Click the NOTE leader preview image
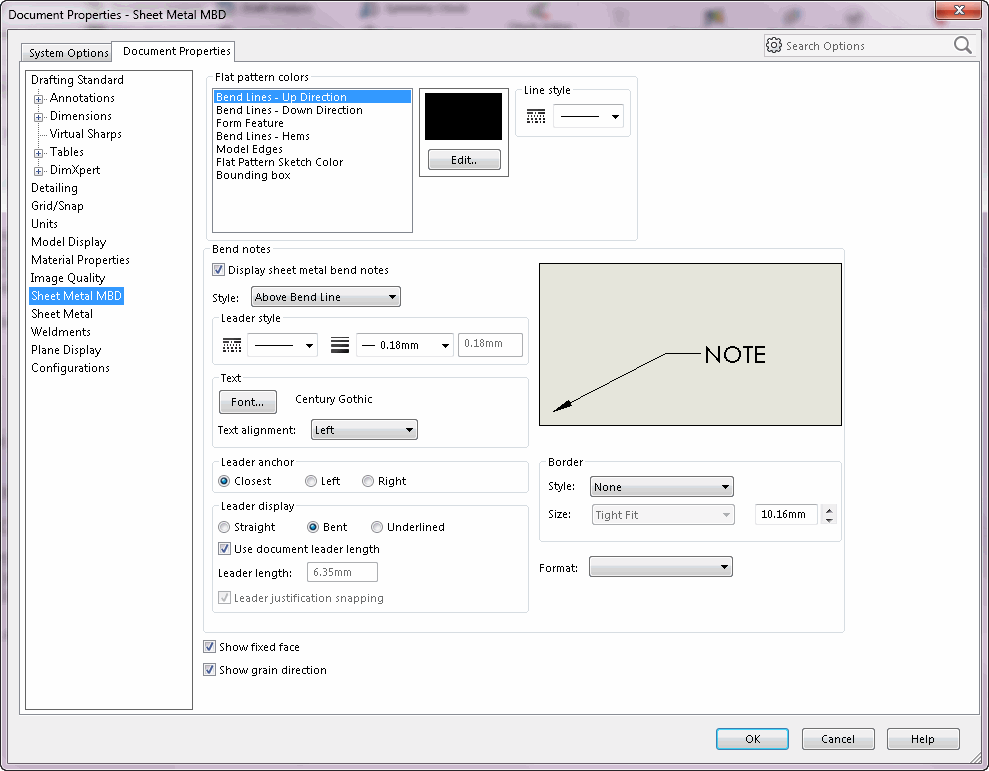The image size is (989, 771). (x=690, y=344)
